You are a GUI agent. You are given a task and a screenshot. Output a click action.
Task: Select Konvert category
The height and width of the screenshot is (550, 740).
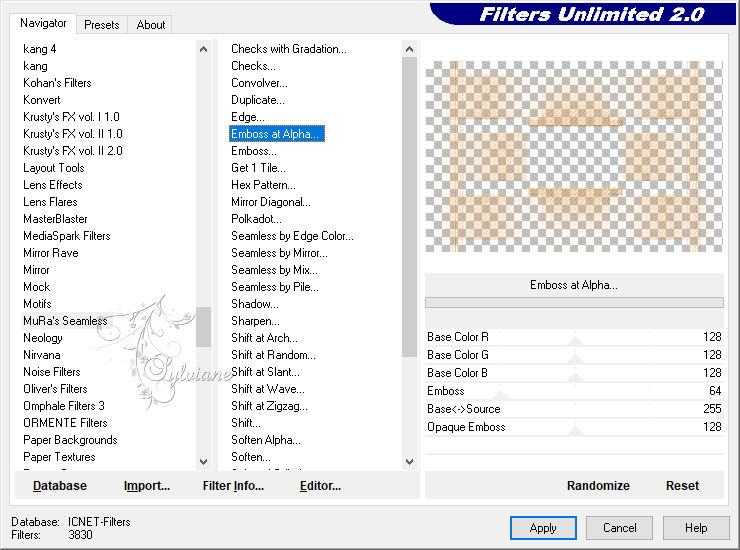42,100
